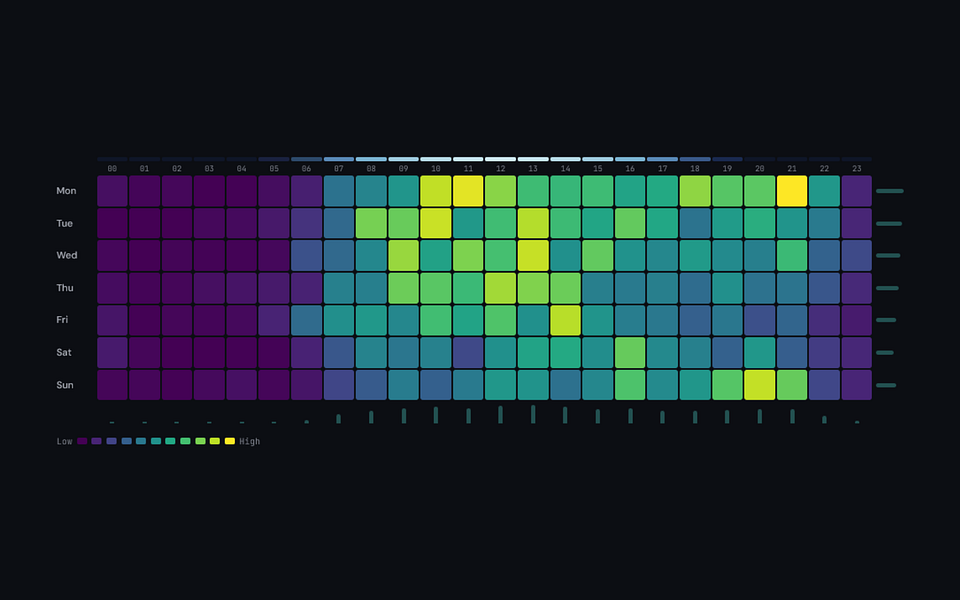Click the High legend label
The height and width of the screenshot is (600, 960).
tap(250, 441)
